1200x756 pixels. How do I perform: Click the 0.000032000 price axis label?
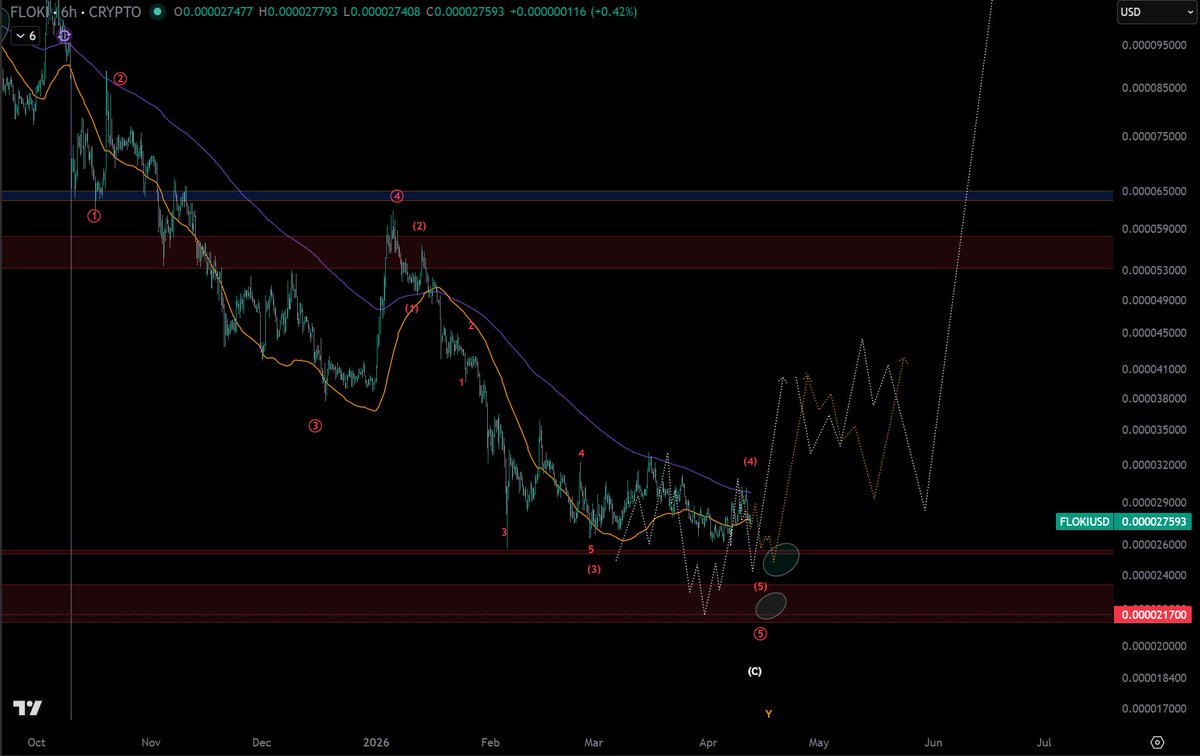click(x=1154, y=465)
